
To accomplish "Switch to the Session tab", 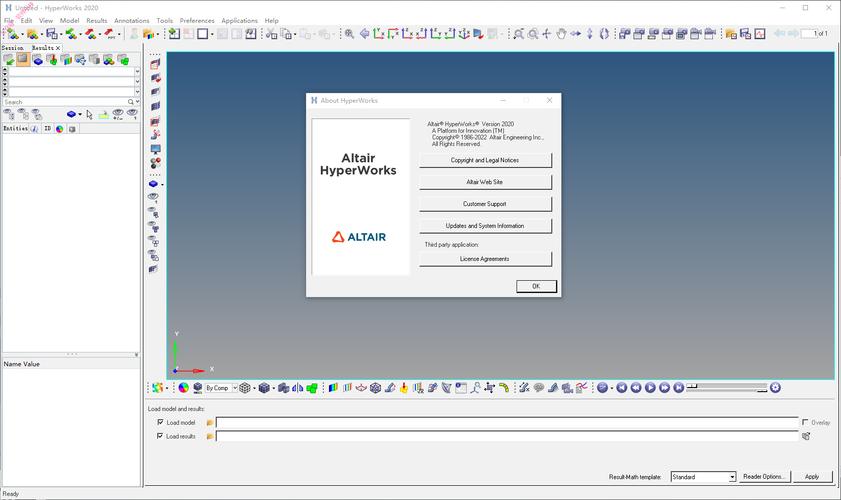I will (13, 48).
